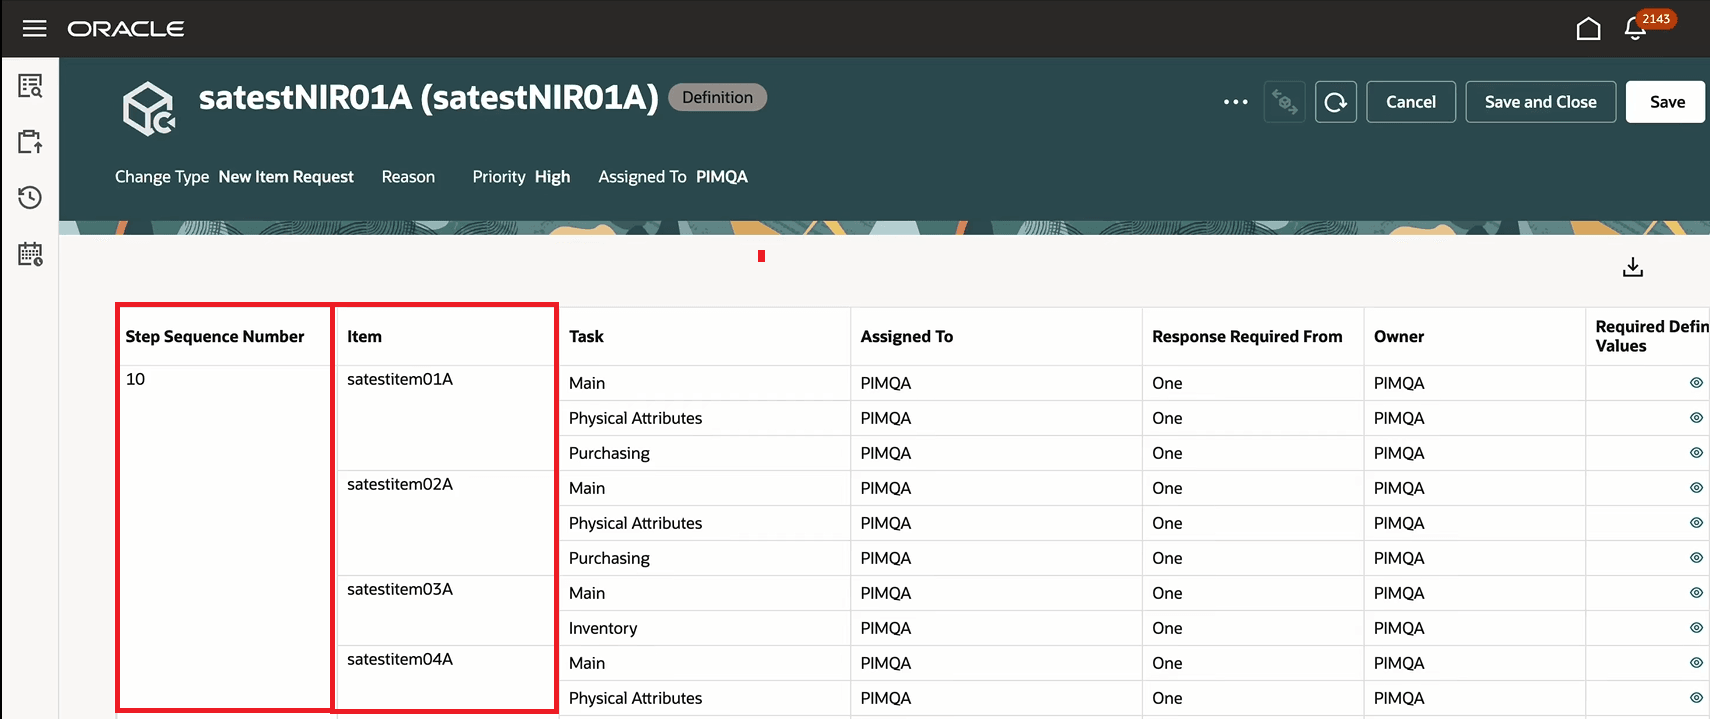The width and height of the screenshot is (1710, 719).
Task: Click Main task under satestitem03A
Action: (587, 593)
